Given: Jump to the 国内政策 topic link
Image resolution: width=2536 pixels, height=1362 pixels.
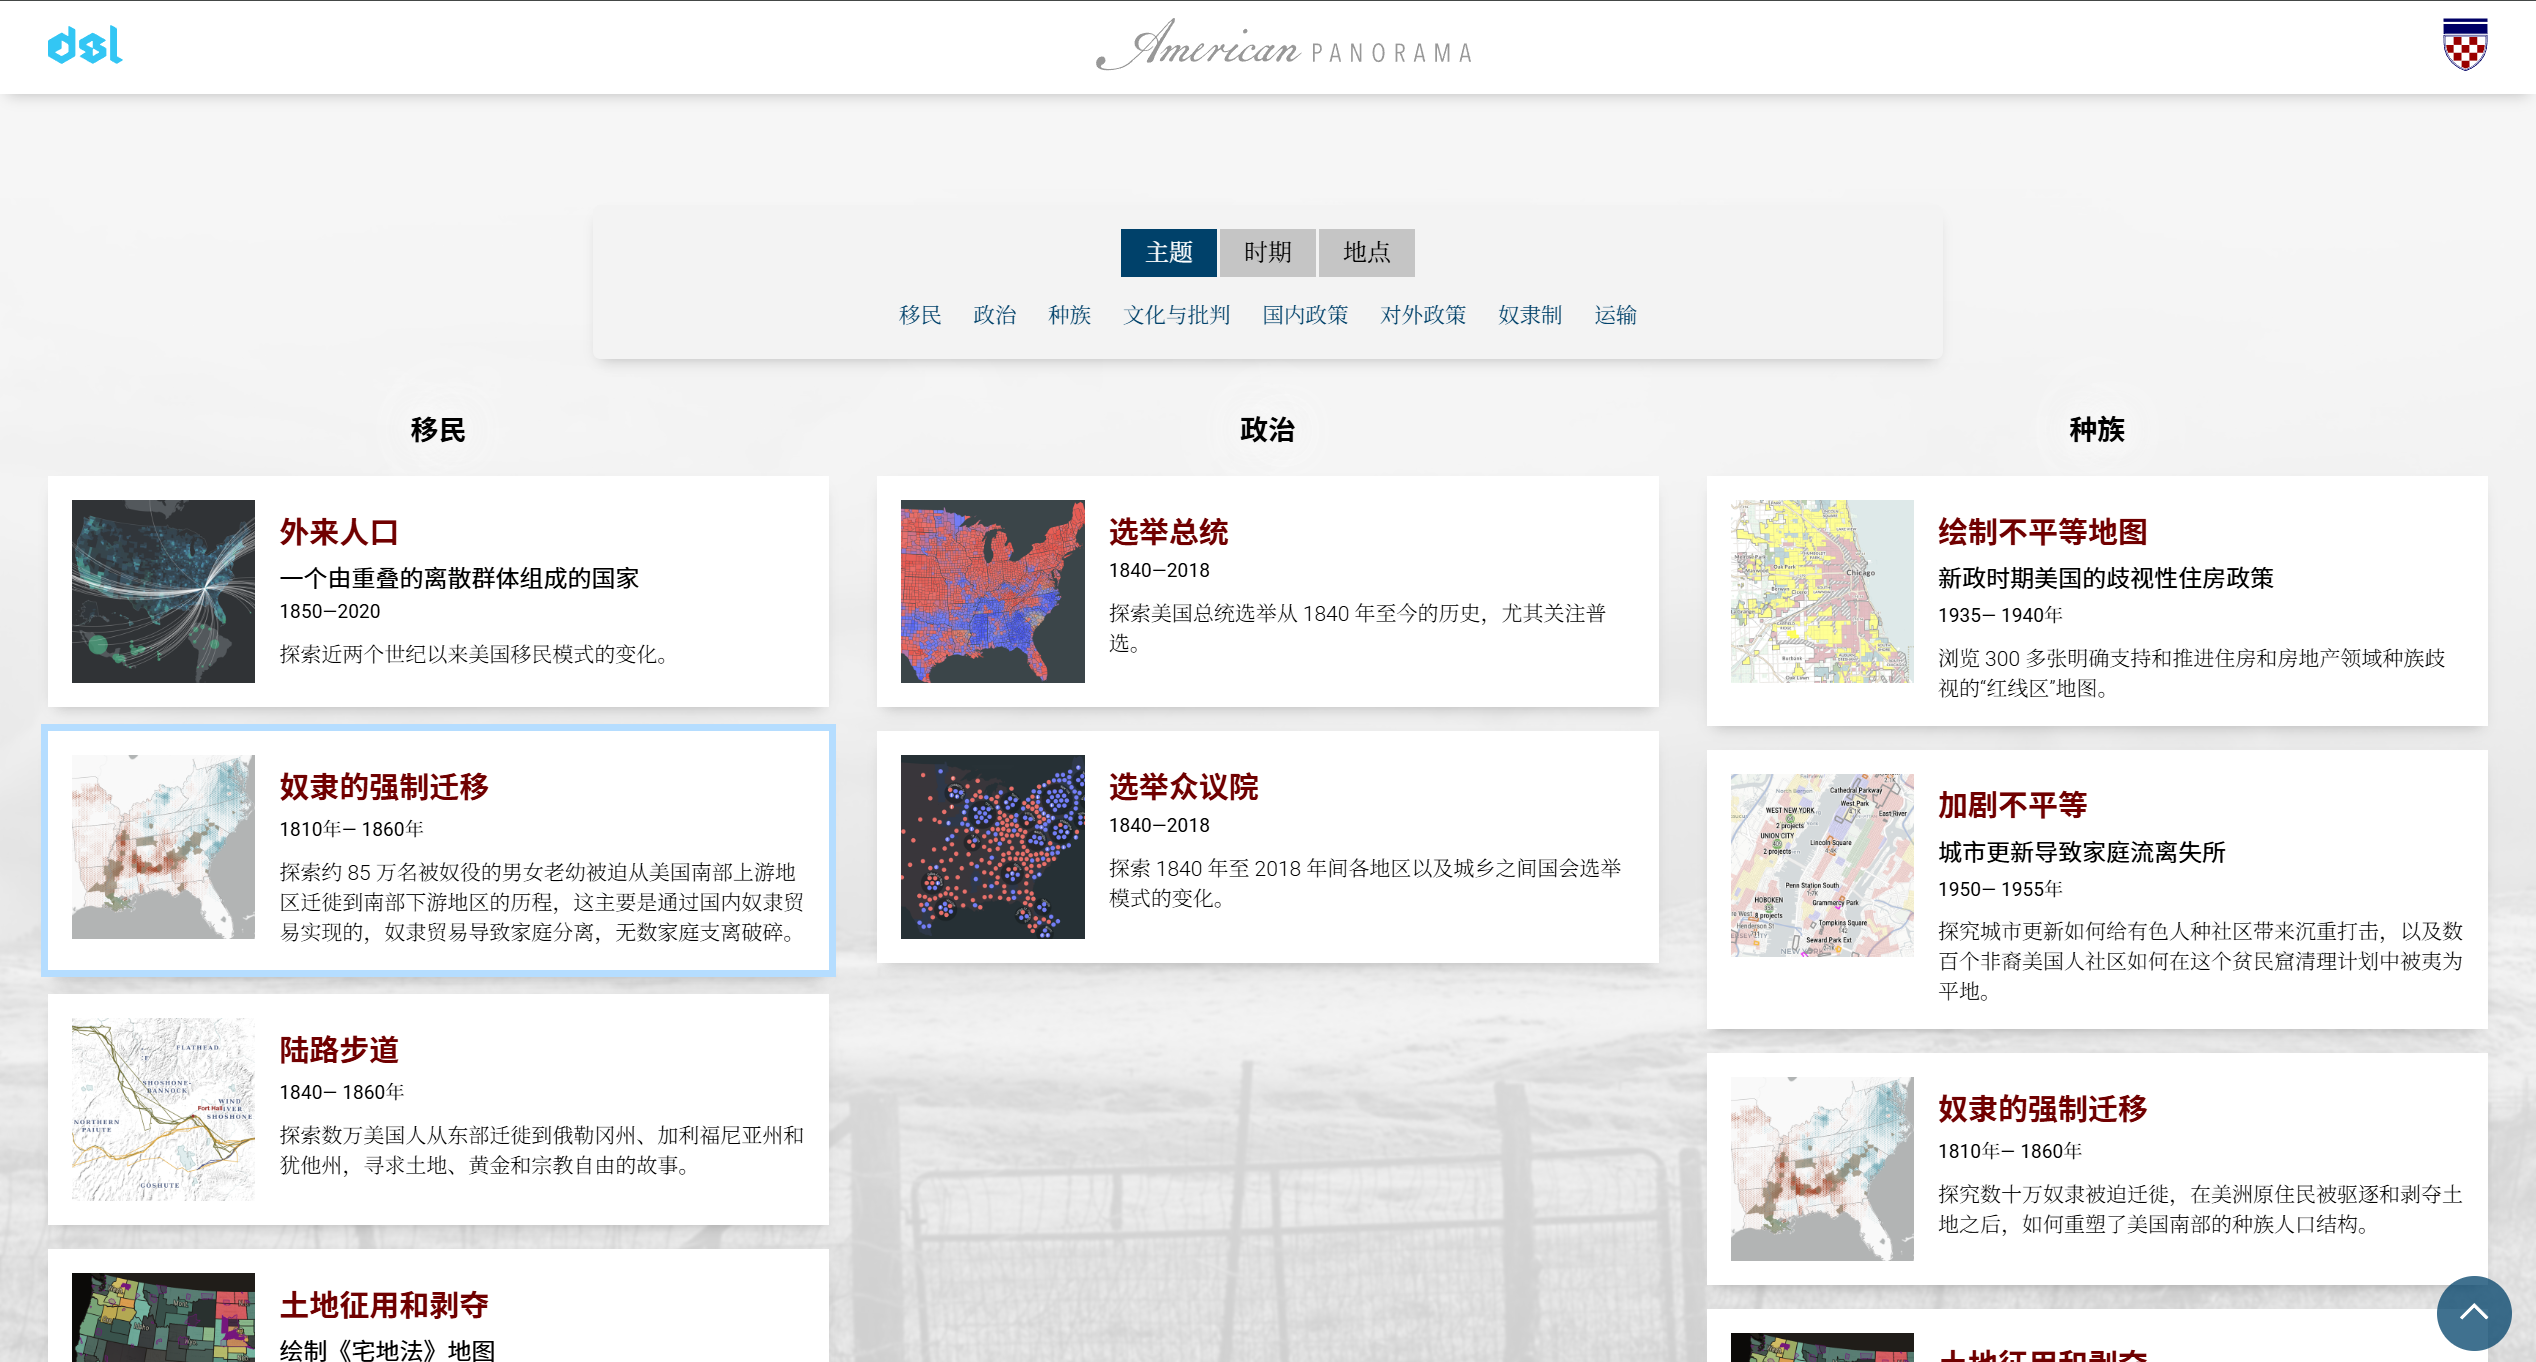Looking at the screenshot, I should coord(1305,315).
